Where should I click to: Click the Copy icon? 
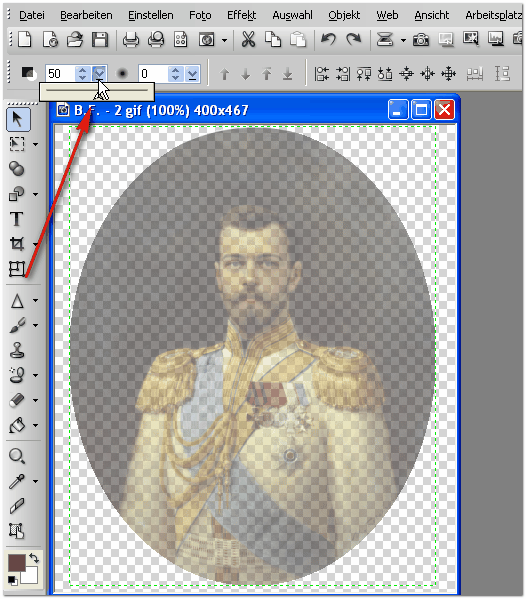click(273, 40)
